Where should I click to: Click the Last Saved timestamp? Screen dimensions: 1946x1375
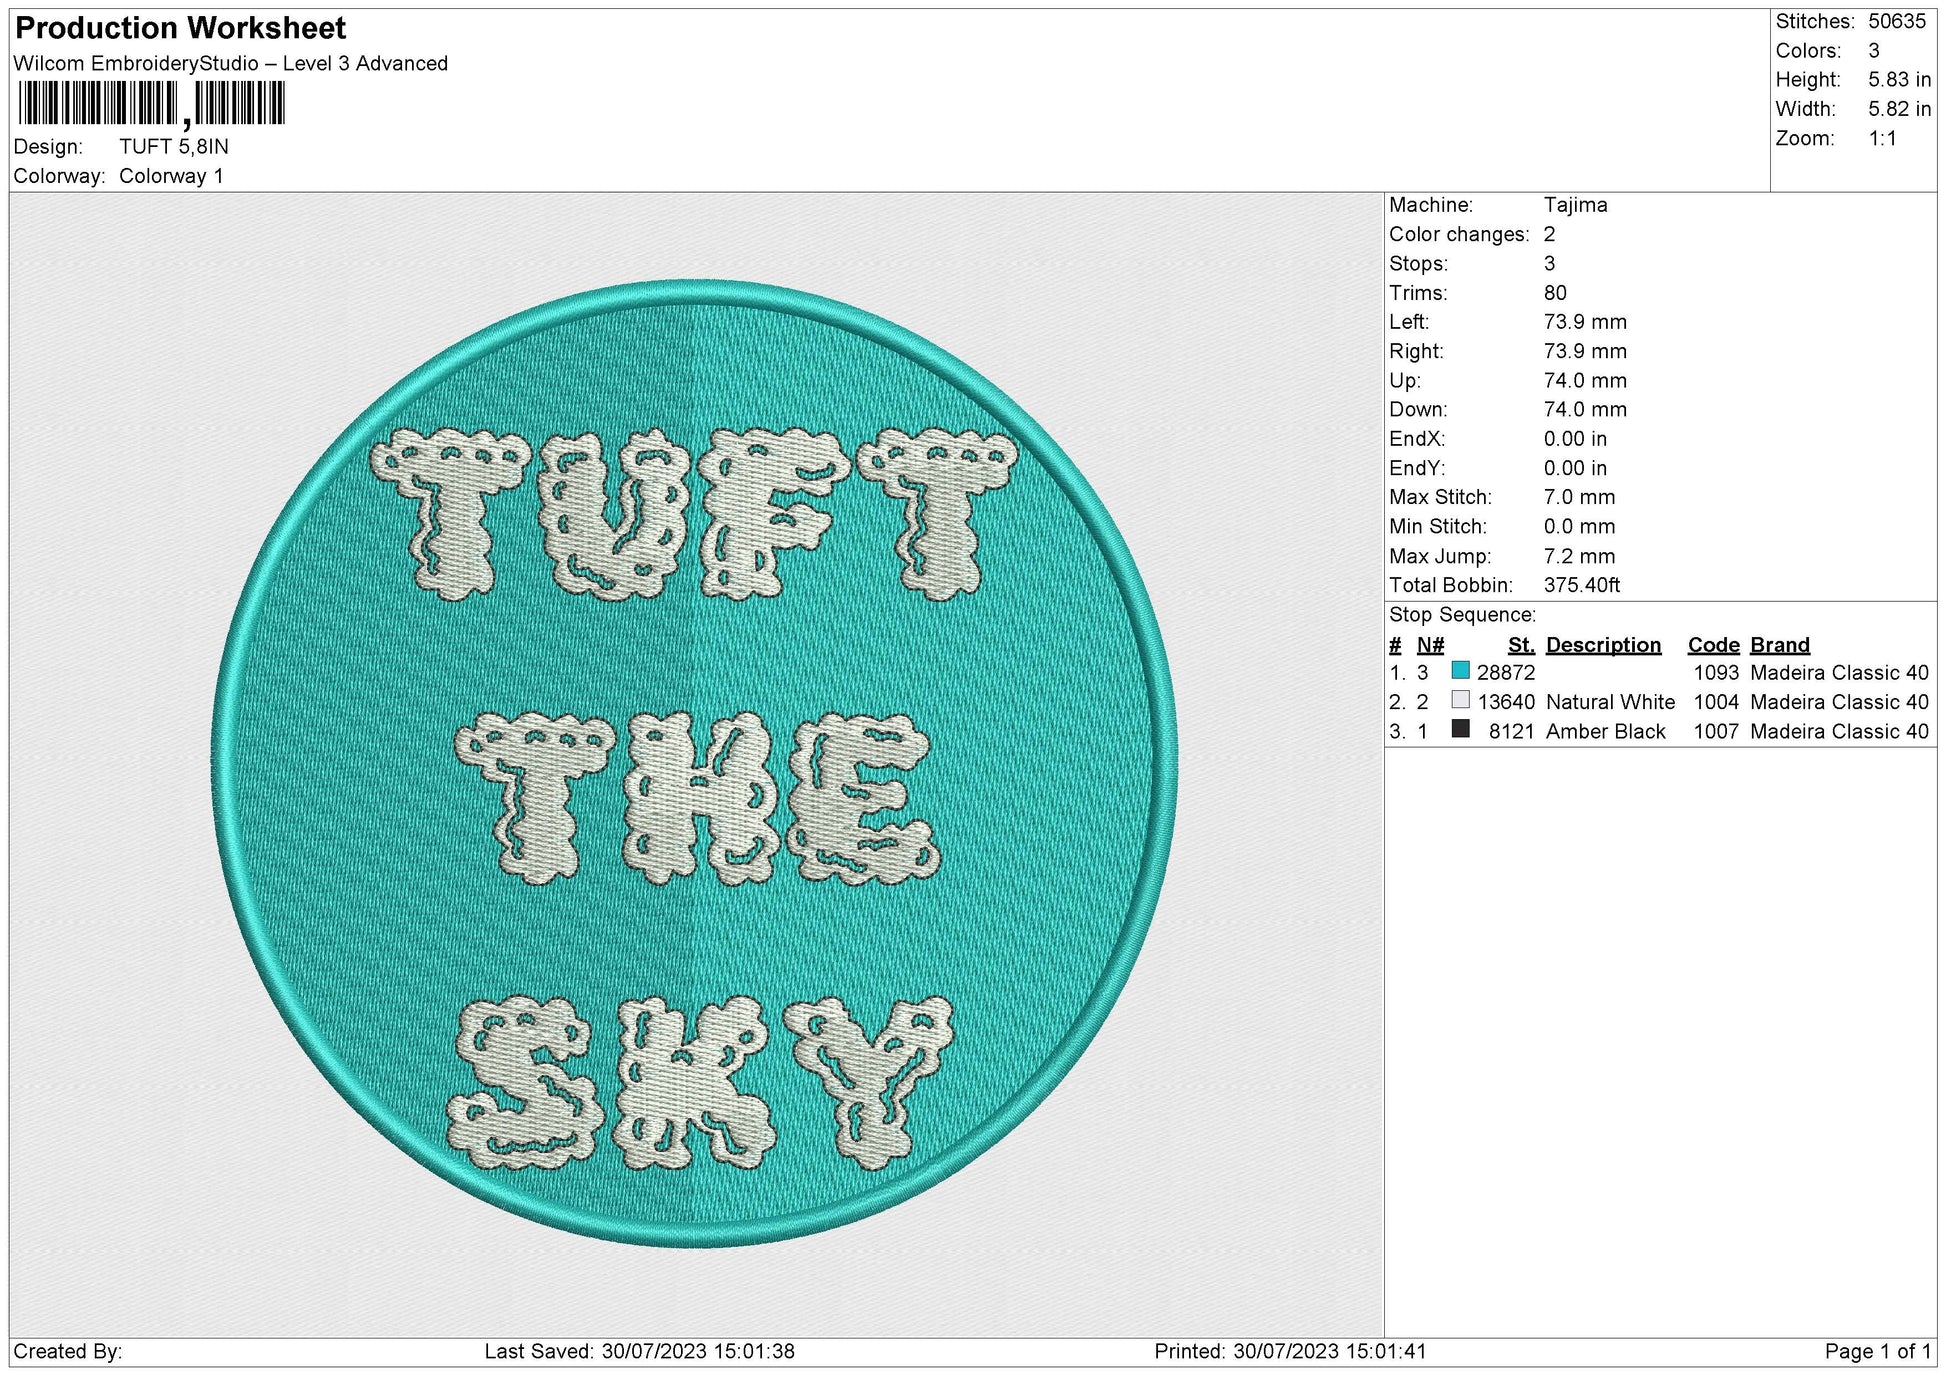click(x=633, y=1351)
